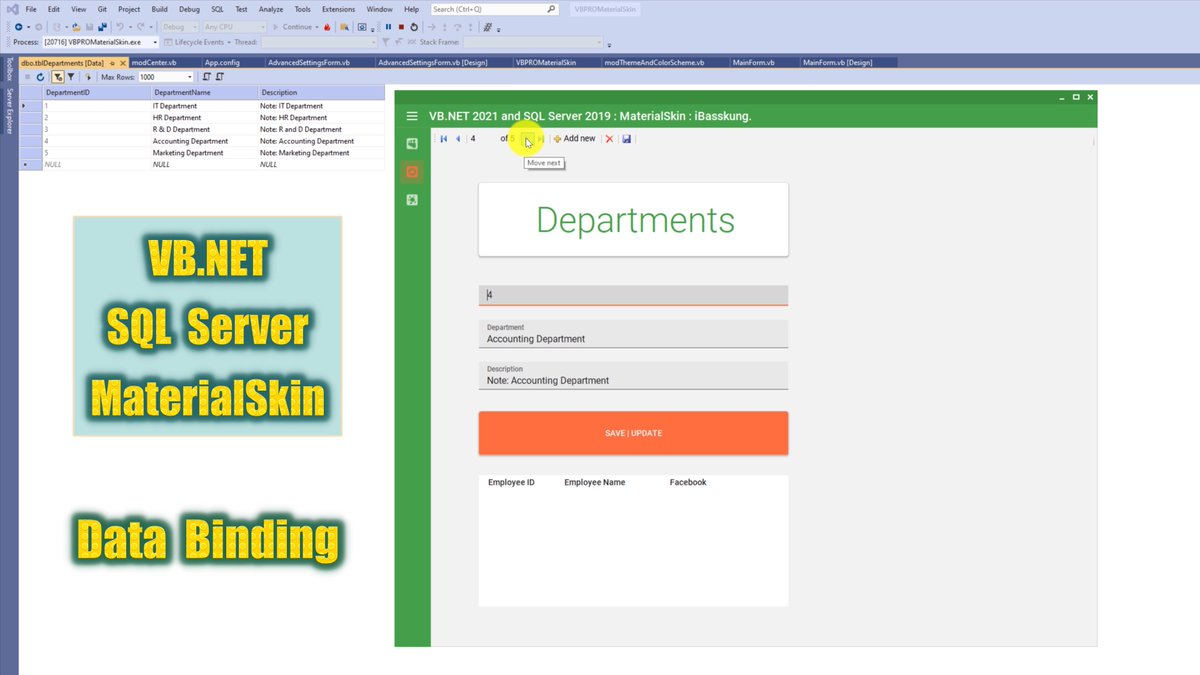Click Add new in the navigator
Image resolution: width=1200 pixels, height=675 pixels.
pyautogui.click(x=574, y=139)
